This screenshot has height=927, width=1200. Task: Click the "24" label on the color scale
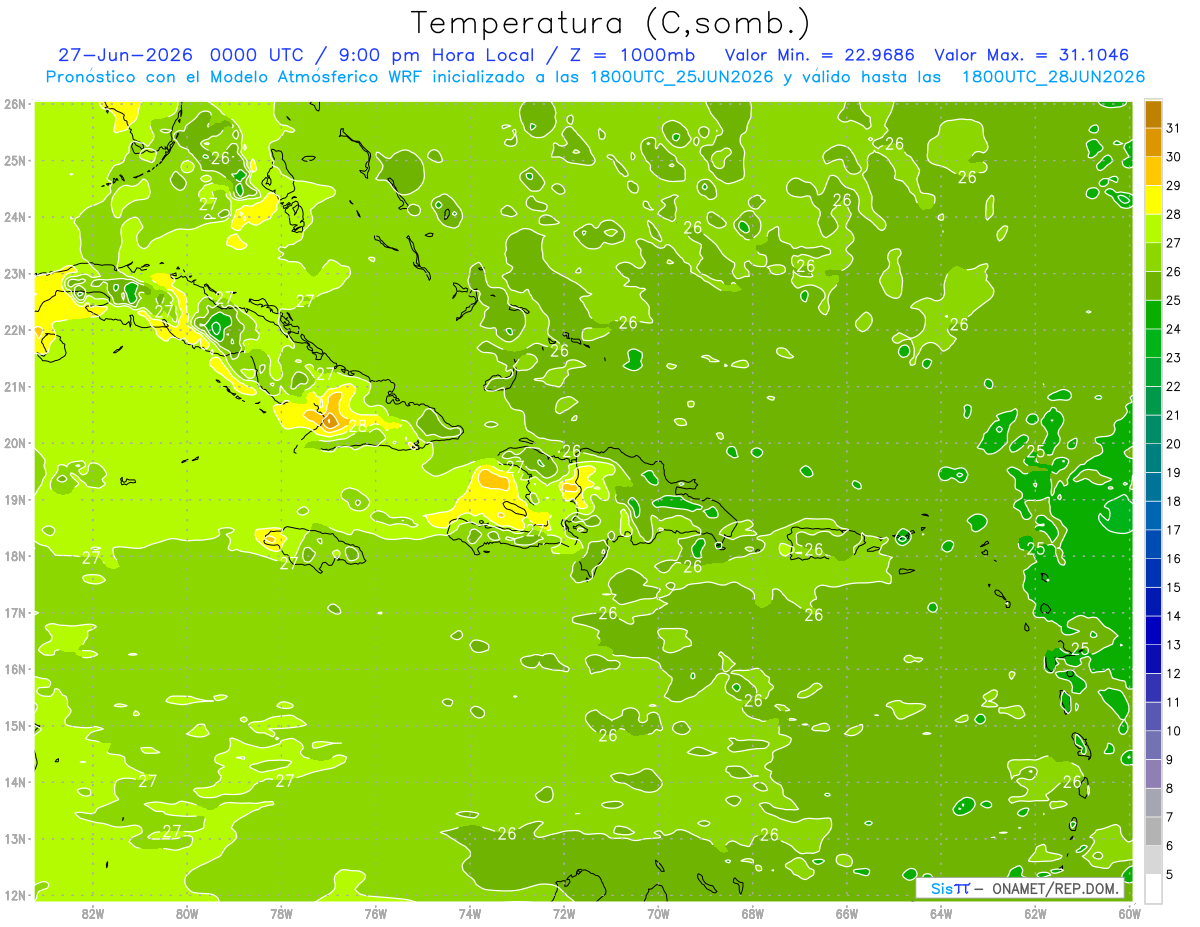coord(1174,329)
